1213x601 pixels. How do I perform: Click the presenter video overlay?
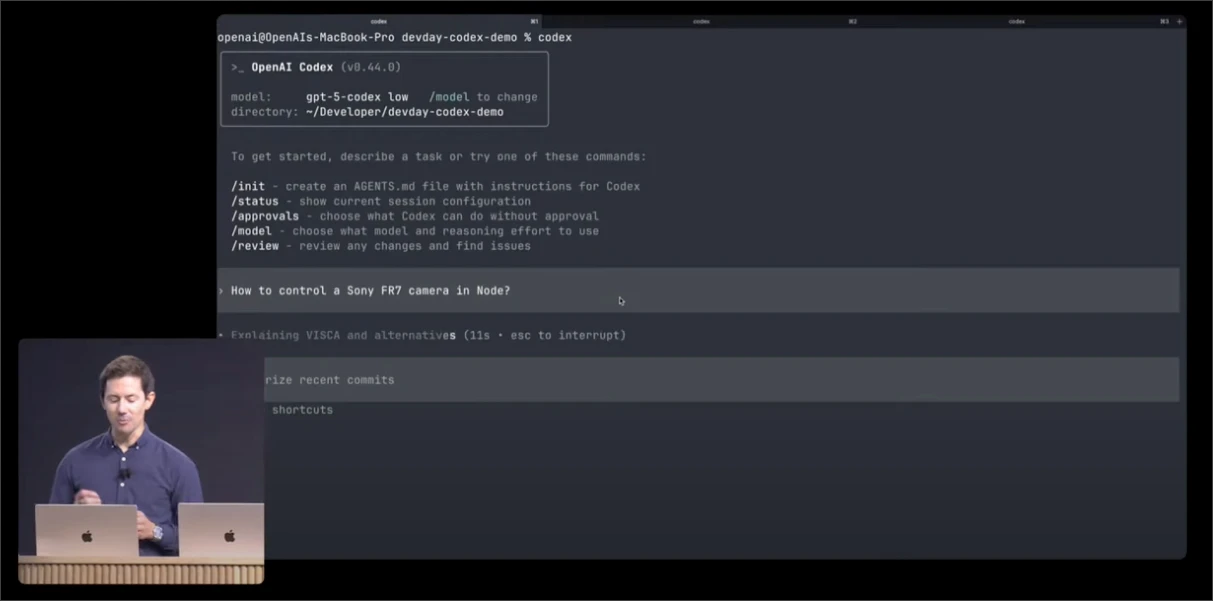[x=141, y=460]
